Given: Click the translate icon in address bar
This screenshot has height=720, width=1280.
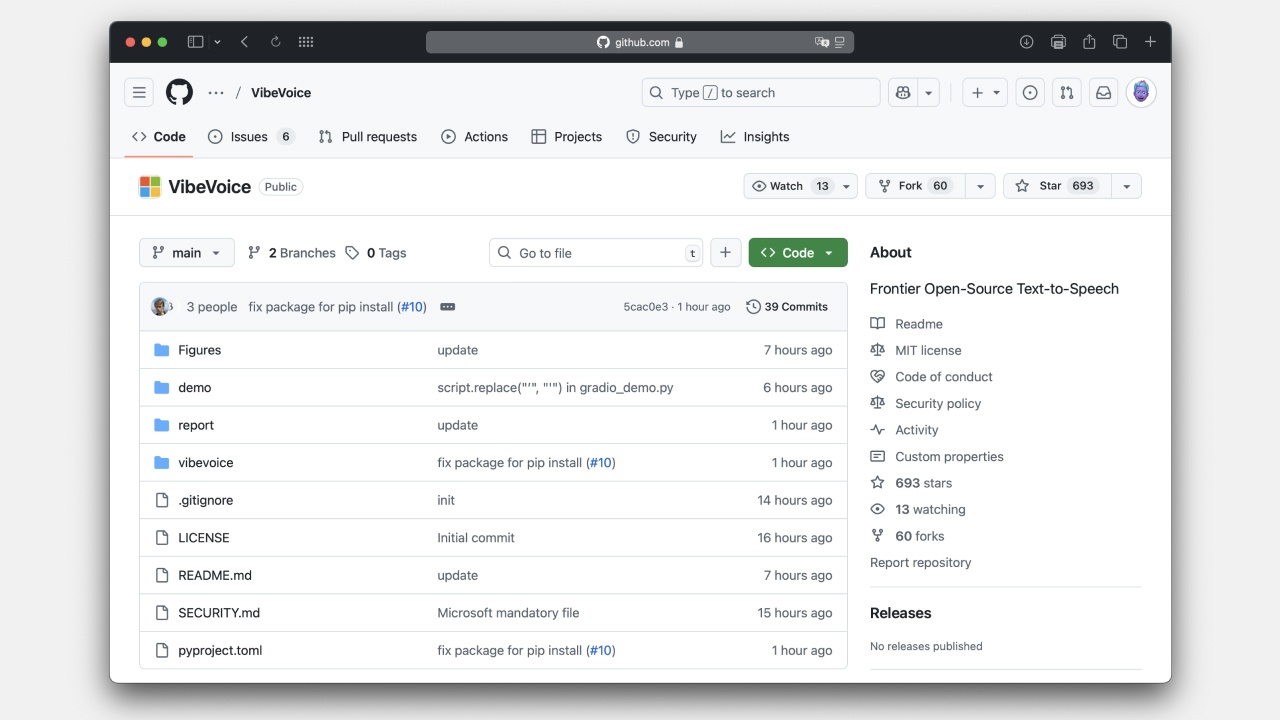Looking at the screenshot, I should [822, 42].
